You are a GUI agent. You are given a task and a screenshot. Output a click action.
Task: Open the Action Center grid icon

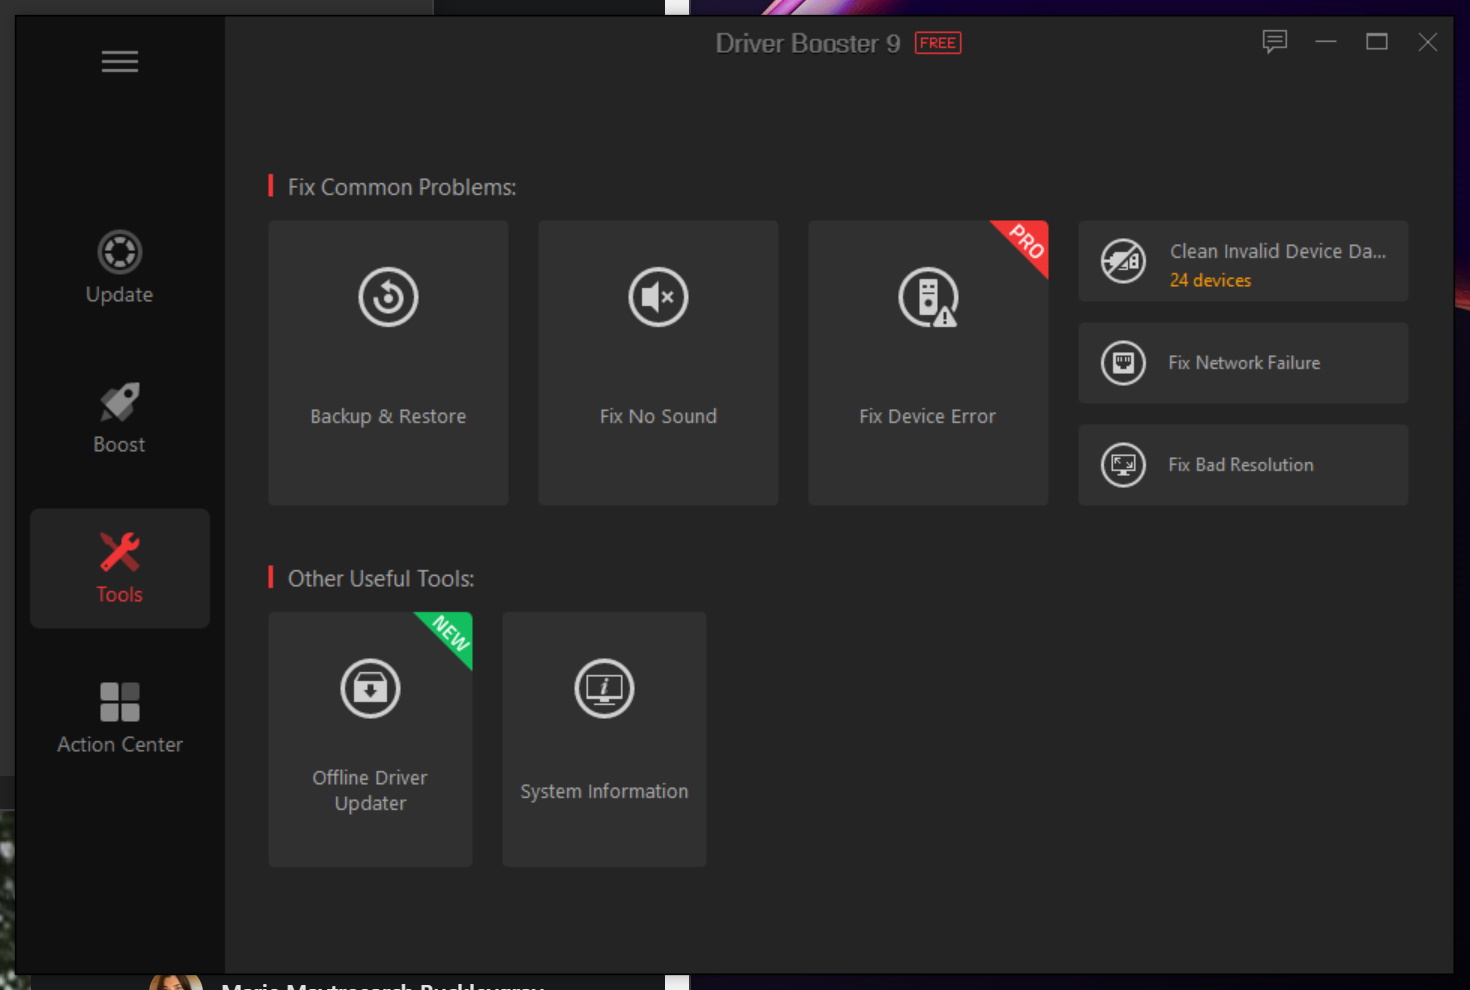coord(119,702)
